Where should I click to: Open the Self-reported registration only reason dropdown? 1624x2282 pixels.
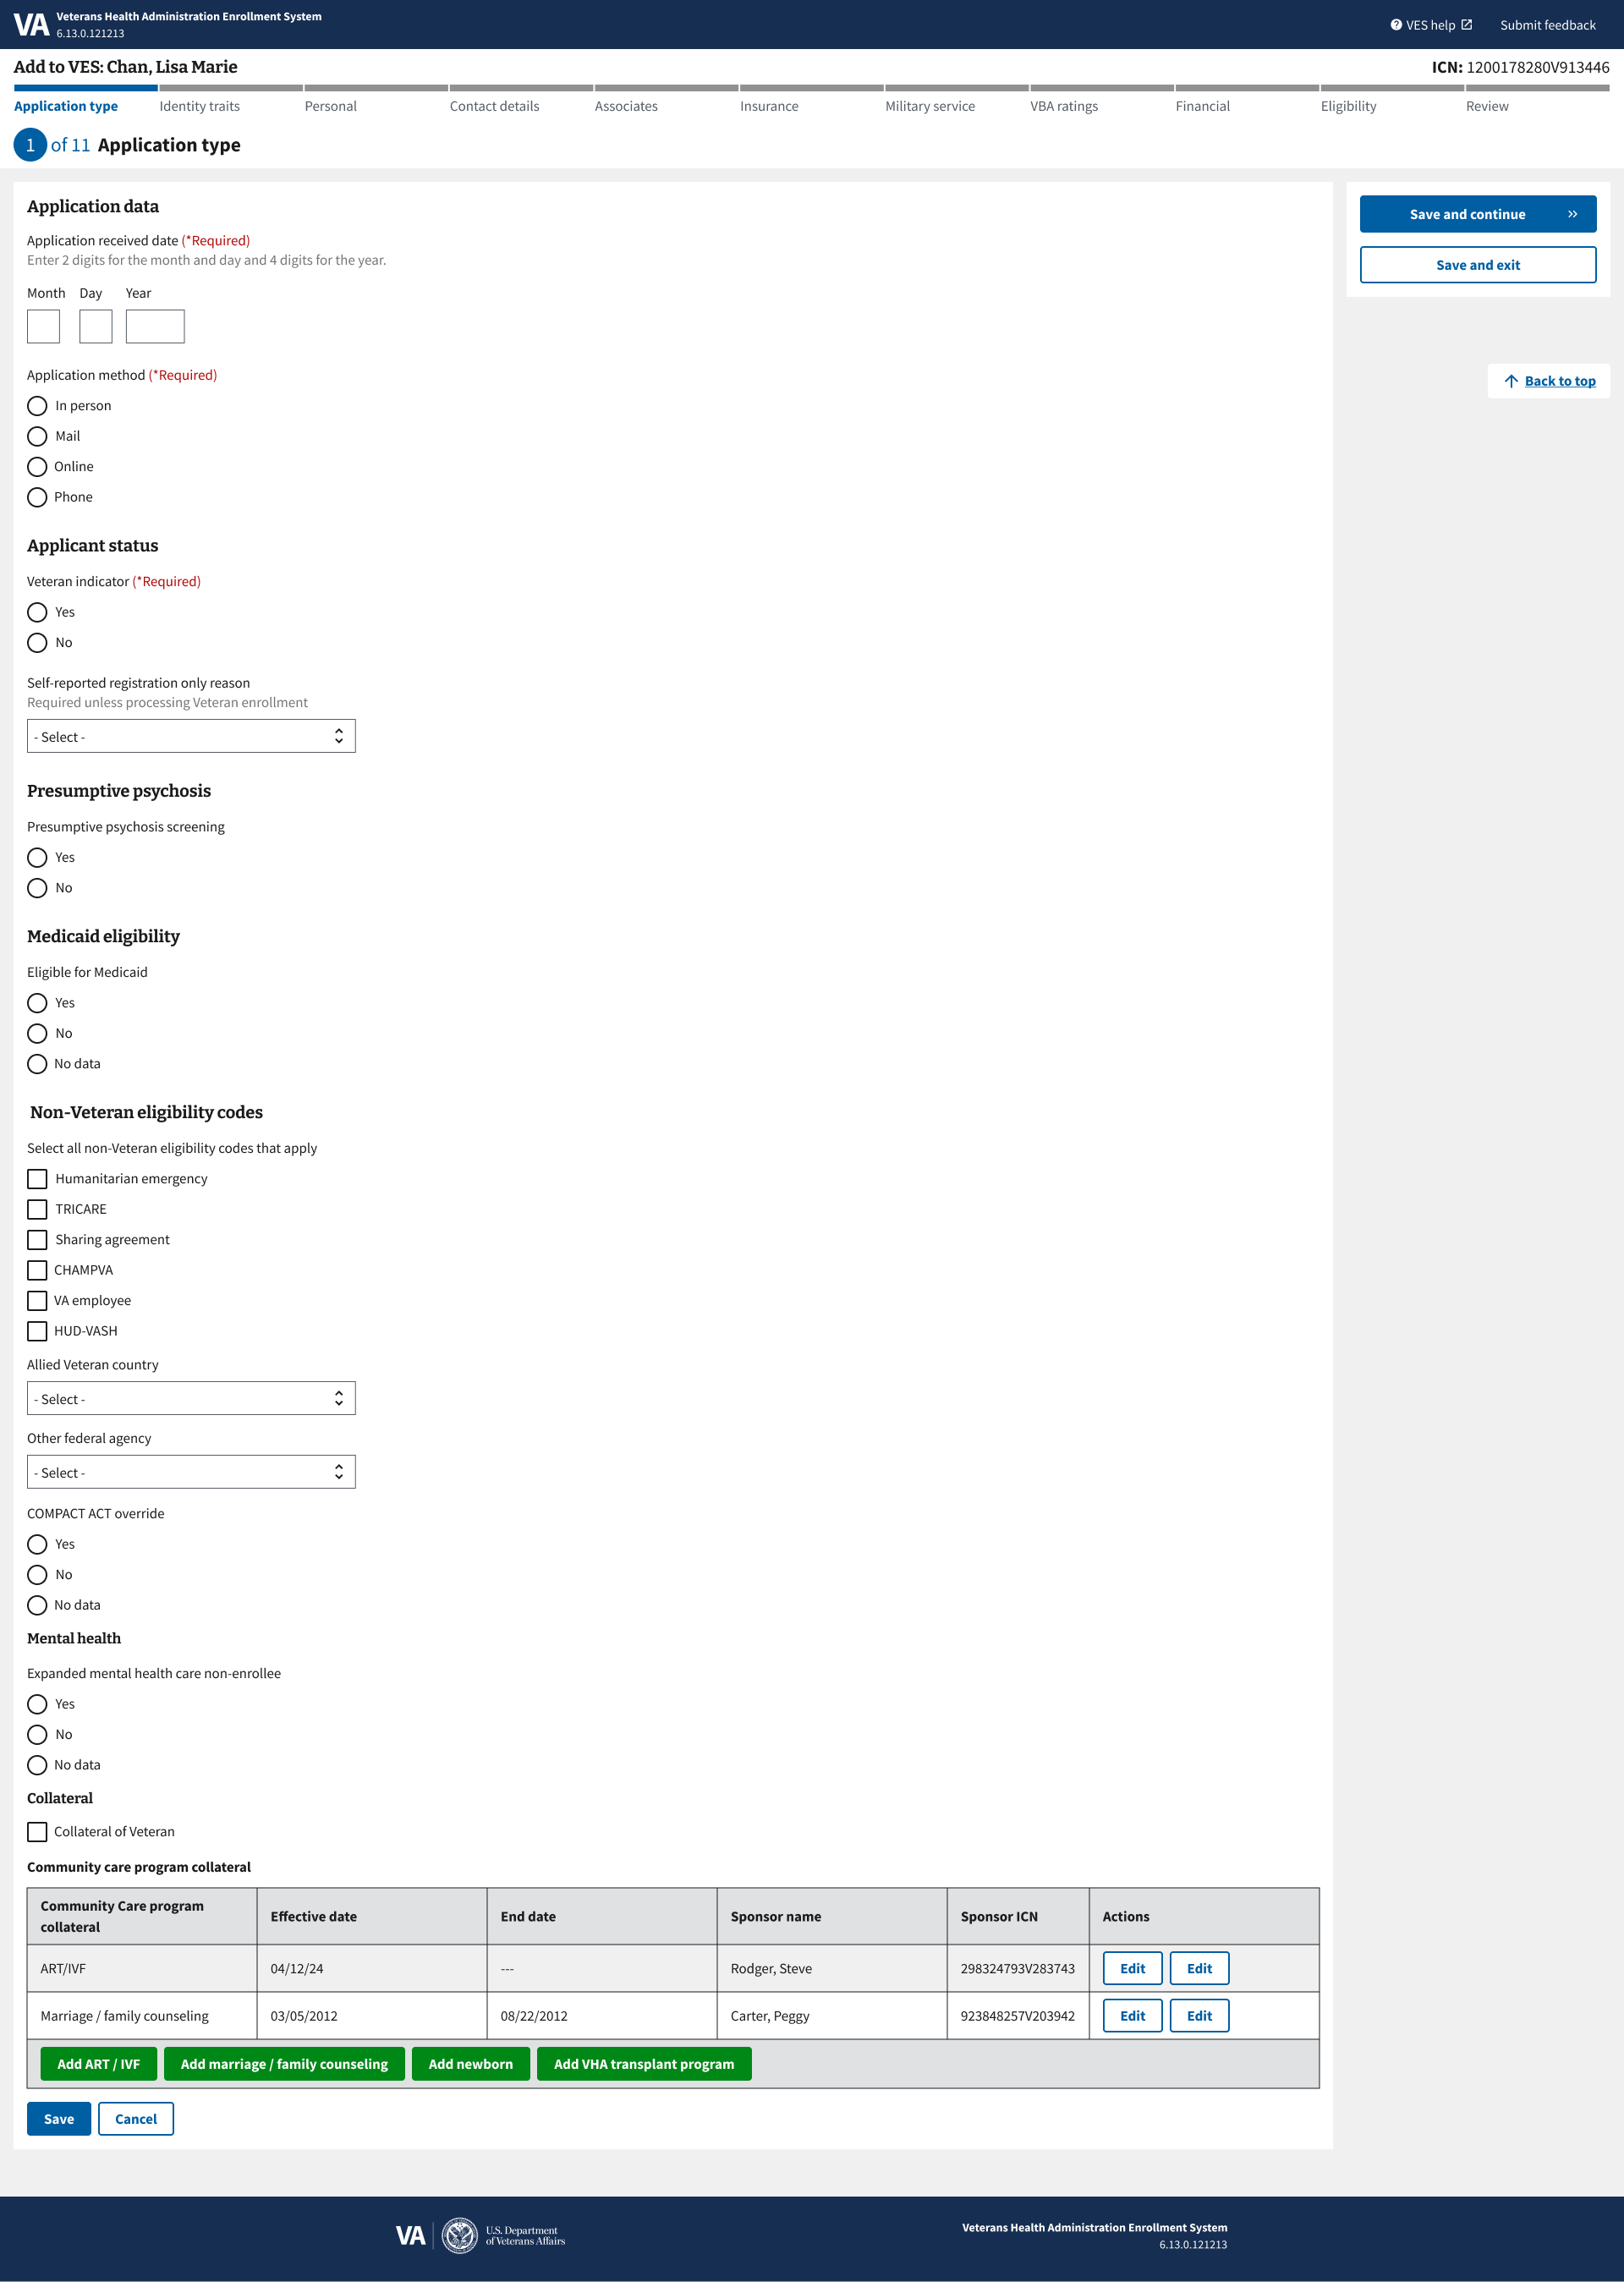[x=191, y=736]
